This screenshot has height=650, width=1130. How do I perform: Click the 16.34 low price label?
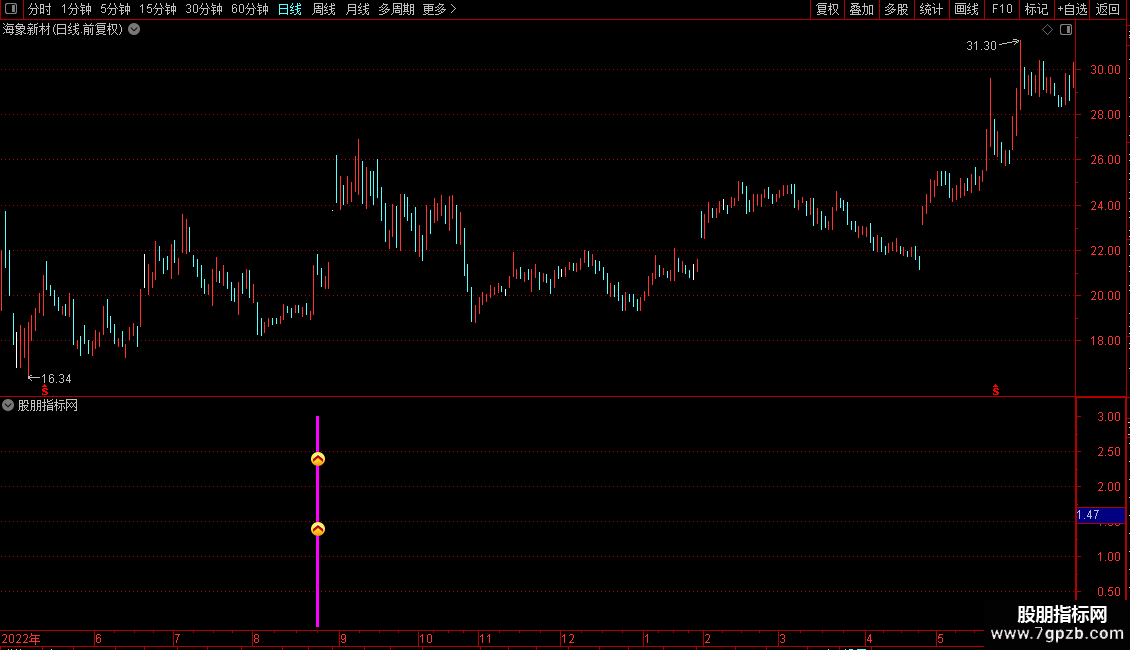(56, 379)
